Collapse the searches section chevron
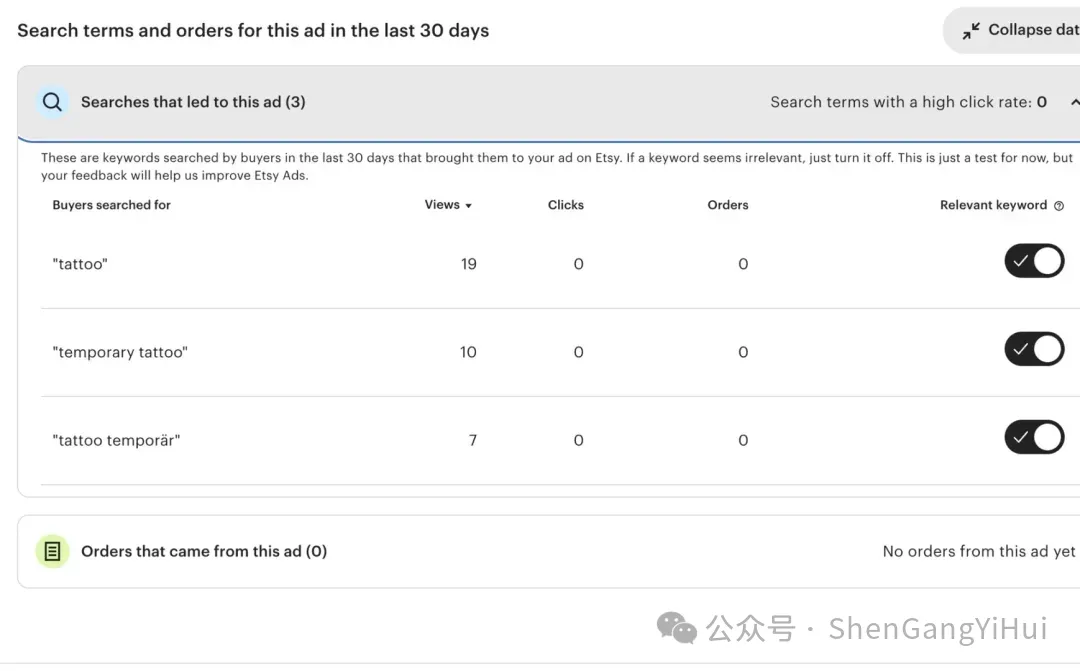 point(1073,102)
